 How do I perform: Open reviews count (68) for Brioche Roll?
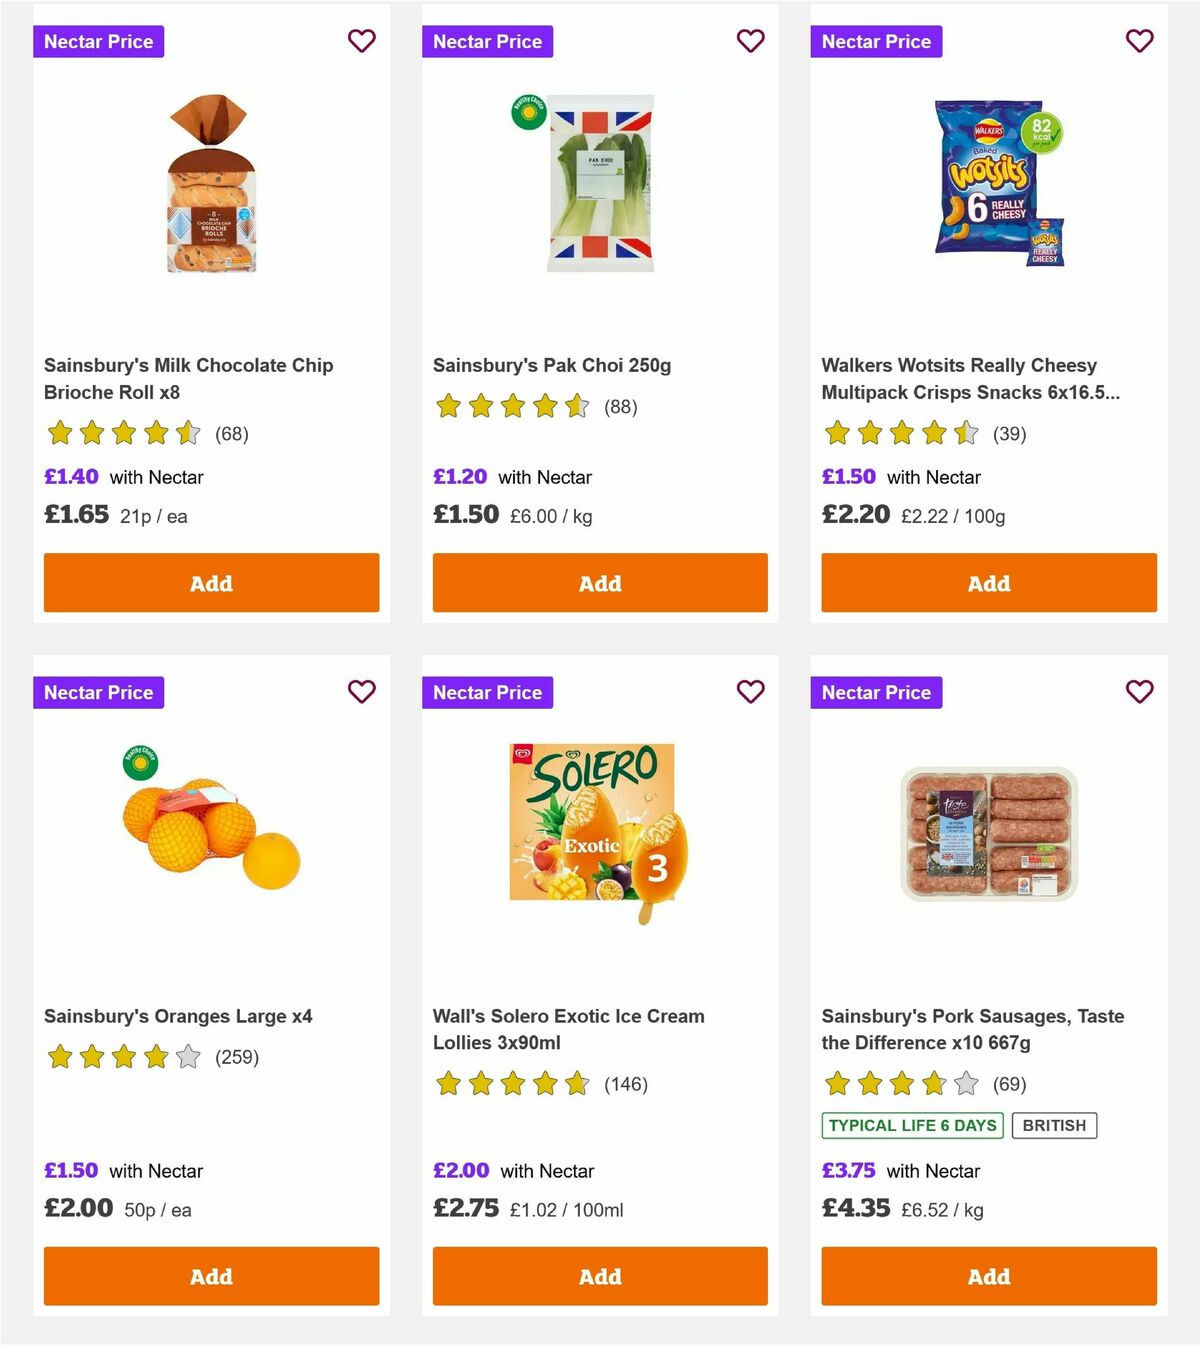[x=232, y=434]
